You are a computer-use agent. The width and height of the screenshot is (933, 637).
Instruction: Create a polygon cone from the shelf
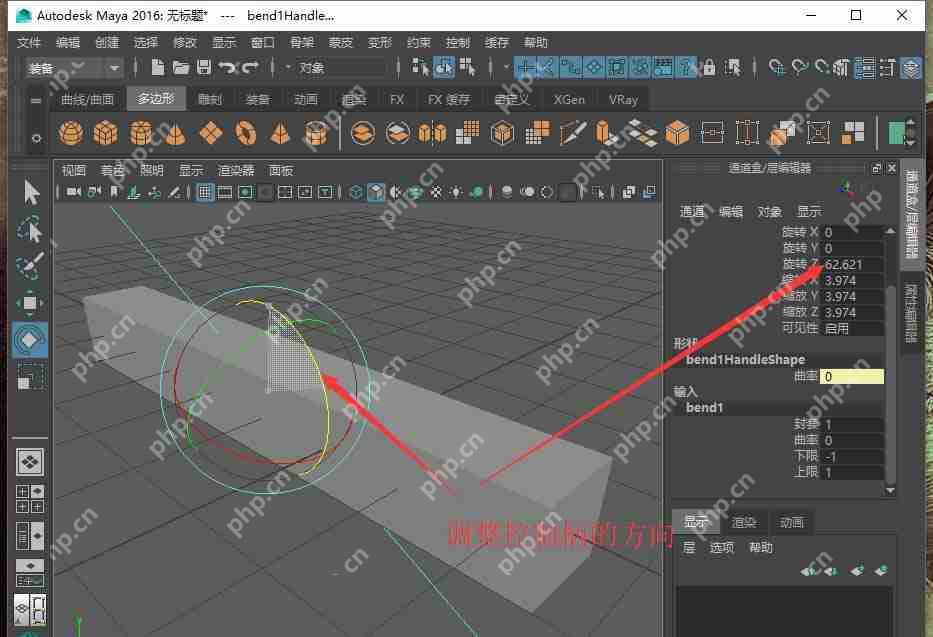175,133
